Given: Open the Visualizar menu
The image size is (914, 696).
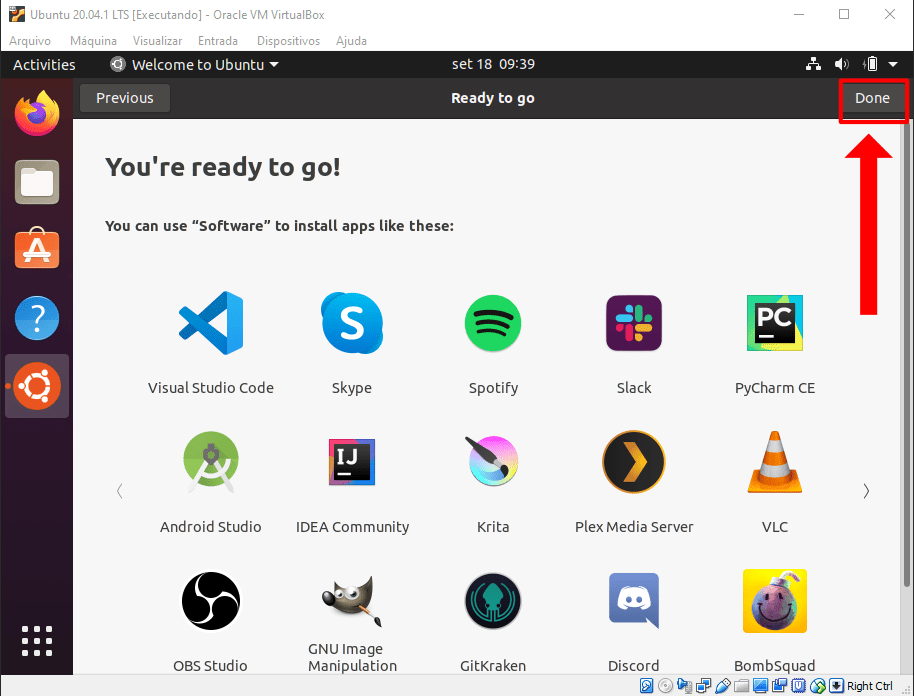Looking at the screenshot, I should 157,41.
